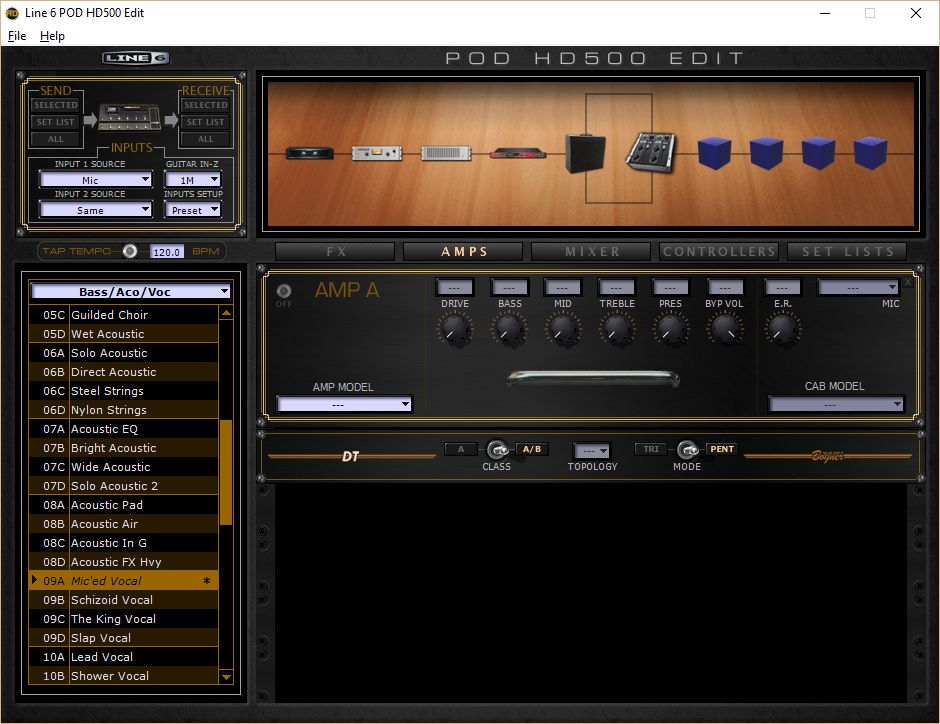The height and width of the screenshot is (724, 940).
Task: Open the File menu
Action: tap(17, 36)
